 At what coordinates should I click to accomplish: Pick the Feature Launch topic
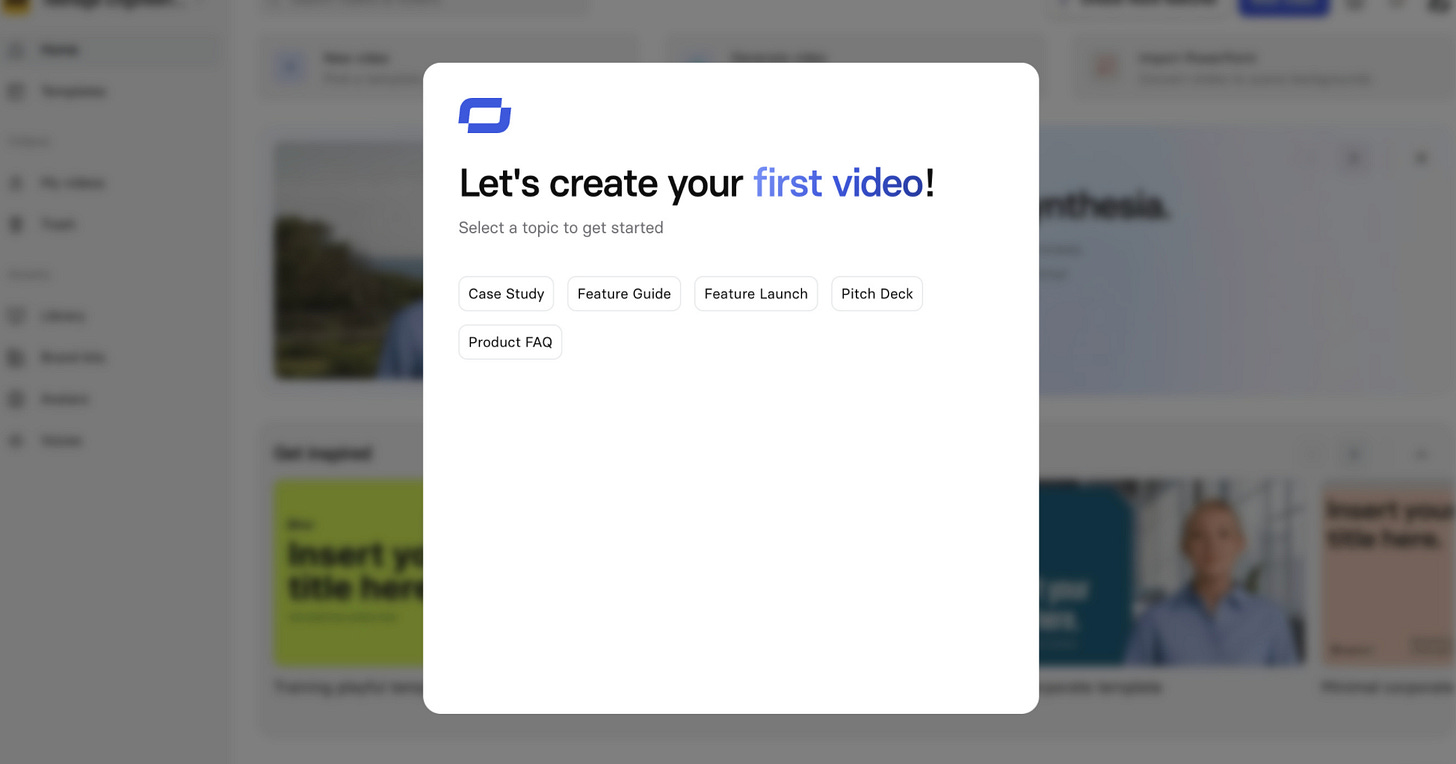click(x=756, y=294)
